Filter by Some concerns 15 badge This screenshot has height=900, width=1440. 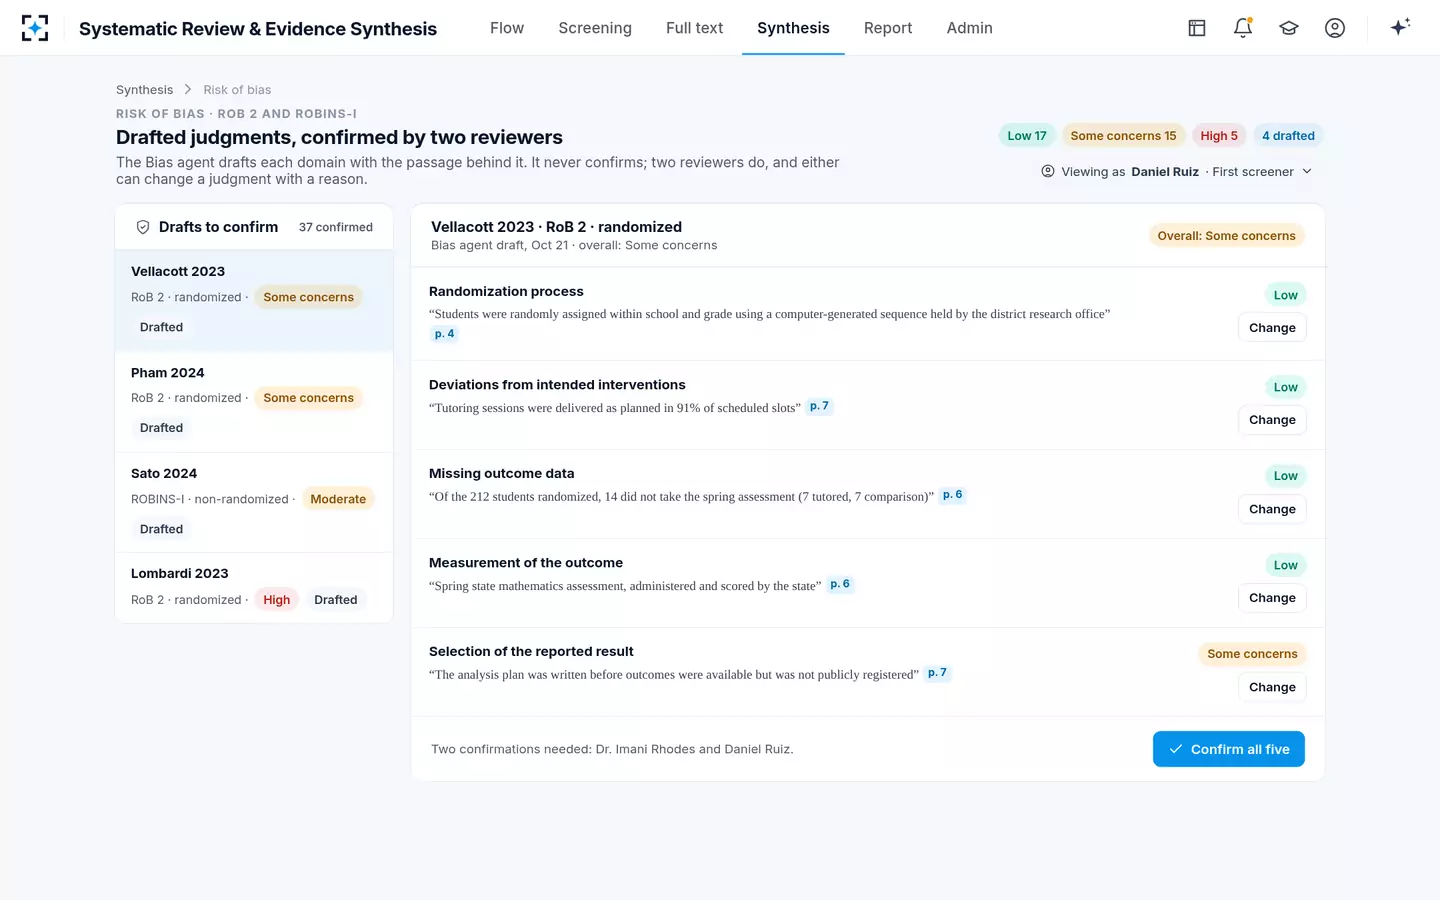1123,136
